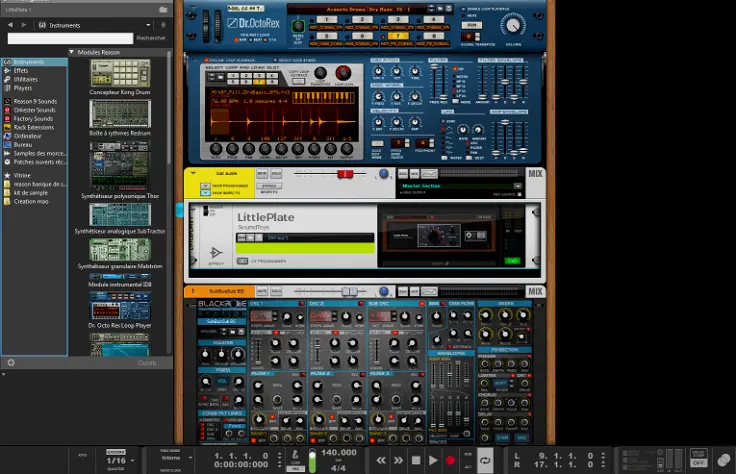
Task: Open the Kong Drum Designer device thumbnail
Action: [120, 73]
